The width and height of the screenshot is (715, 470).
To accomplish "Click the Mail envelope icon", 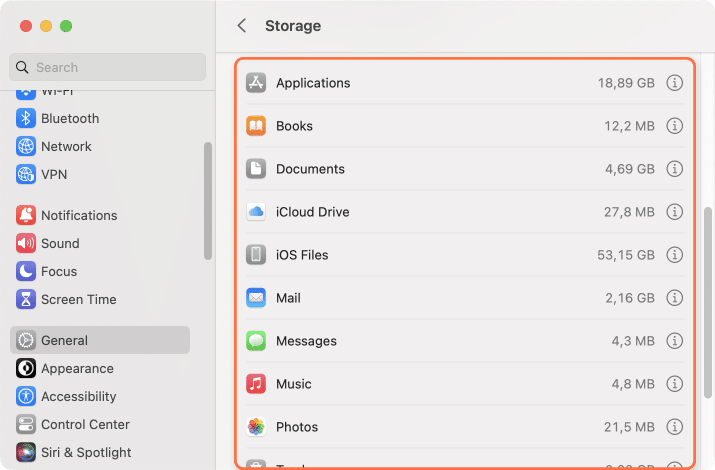I will click(x=256, y=298).
